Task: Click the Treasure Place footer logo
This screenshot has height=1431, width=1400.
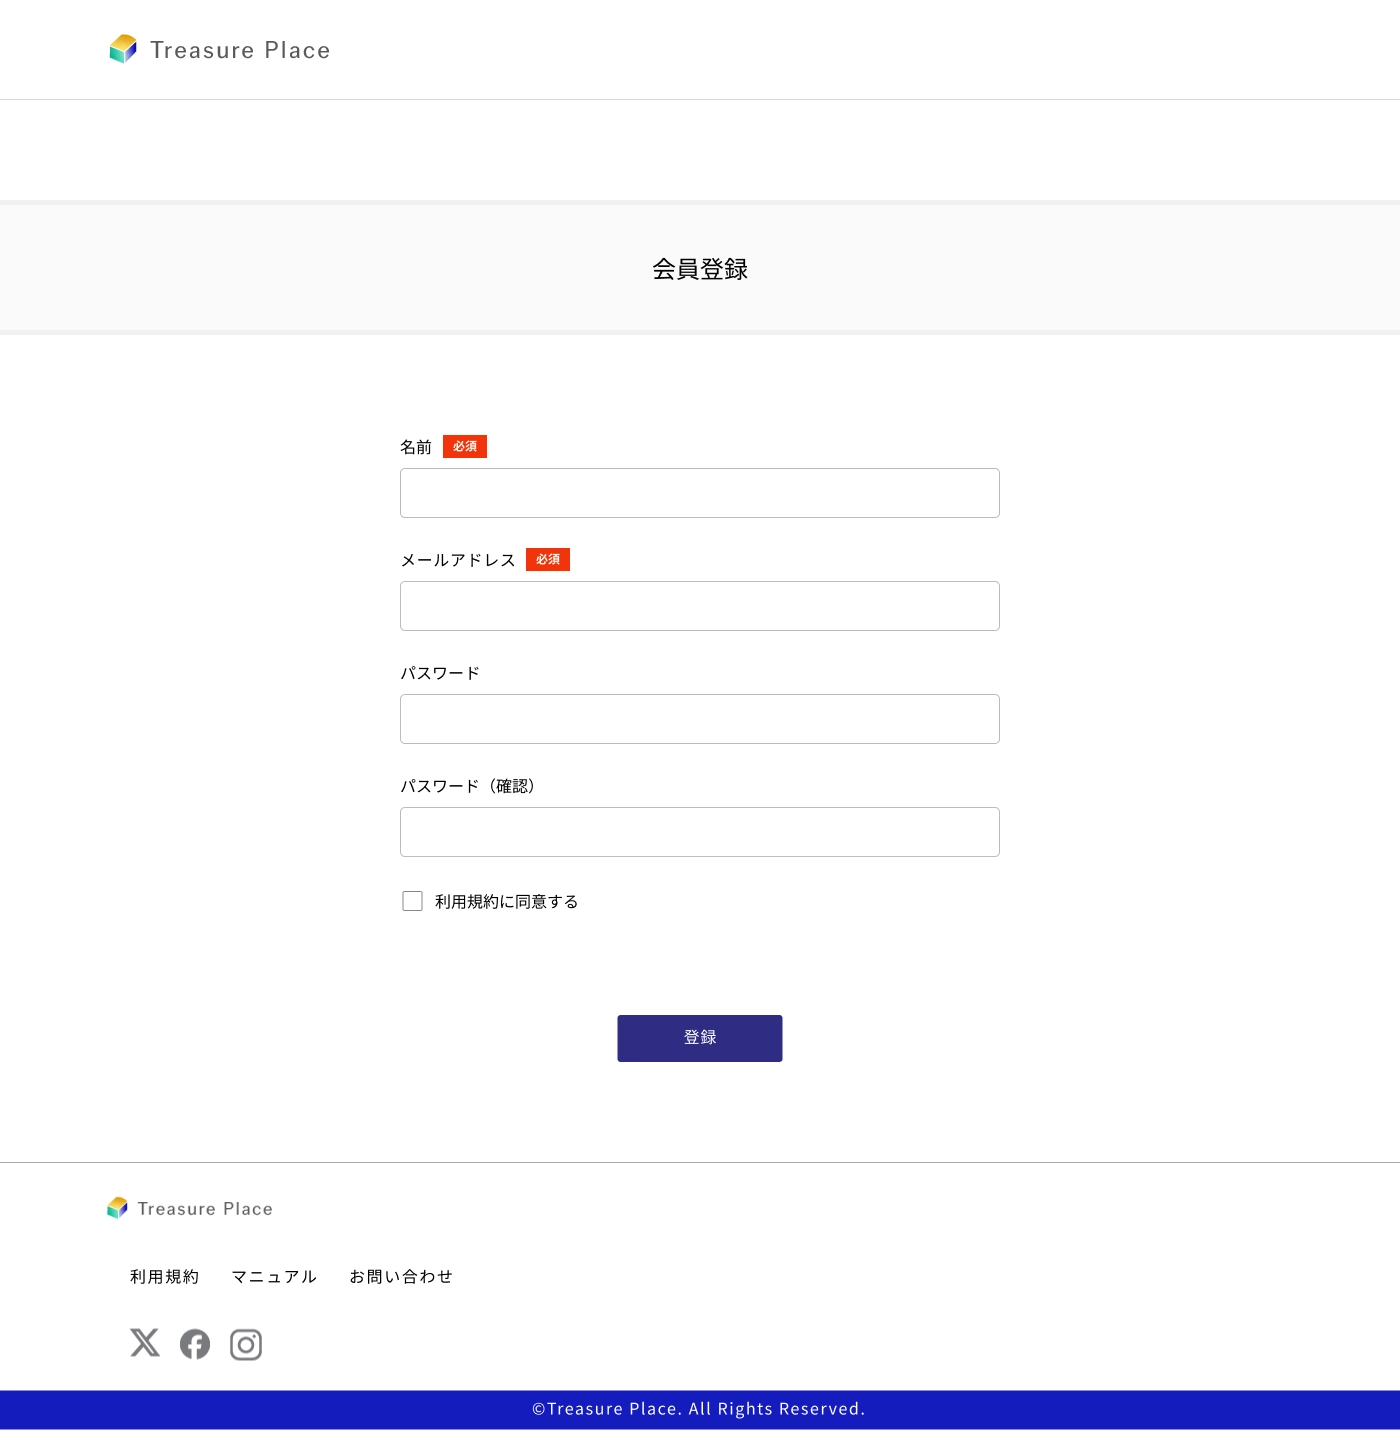Action: [x=190, y=1208]
